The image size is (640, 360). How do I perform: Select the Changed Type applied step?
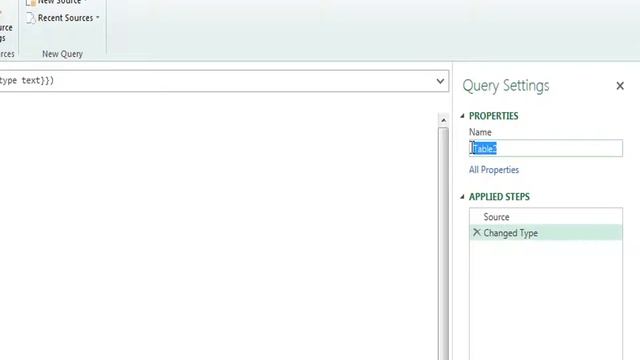tap(546, 233)
